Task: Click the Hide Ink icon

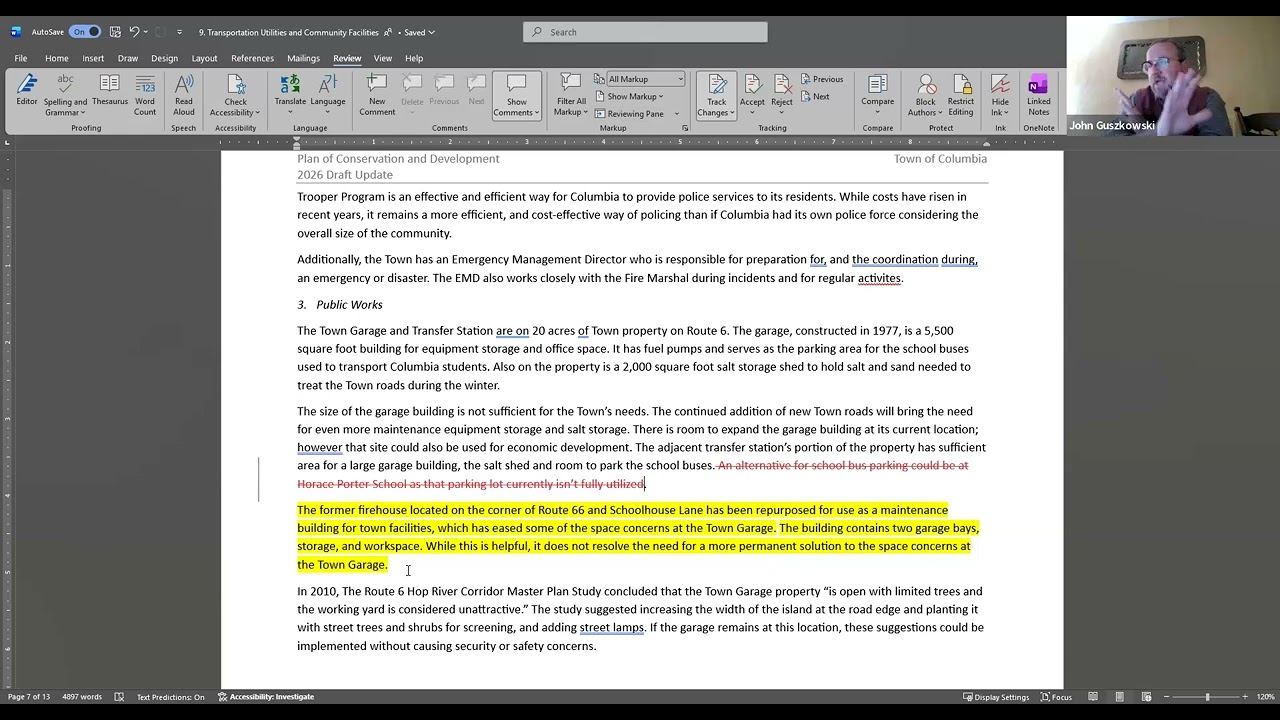Action: coord(1000,85)
